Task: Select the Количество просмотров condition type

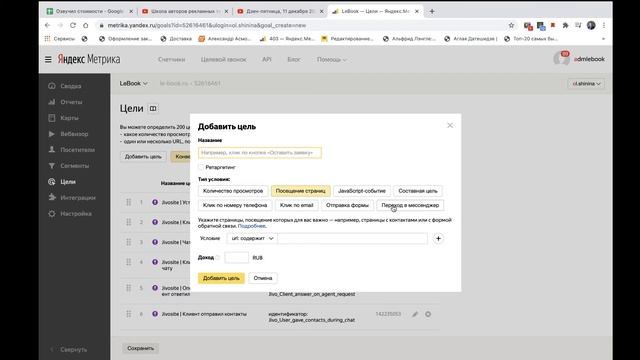Action: click(x=233, y=191)
